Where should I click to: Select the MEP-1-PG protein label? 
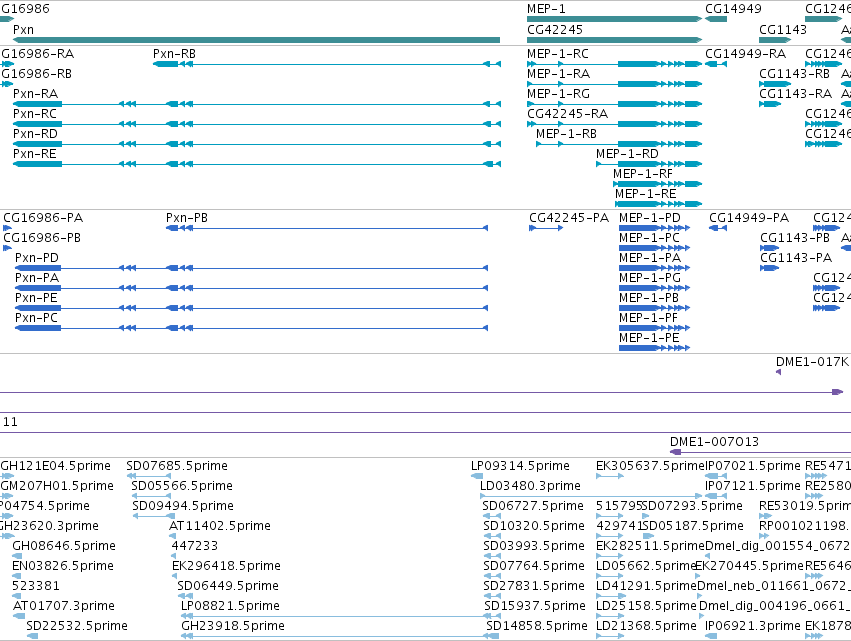[x=650, y=278]
